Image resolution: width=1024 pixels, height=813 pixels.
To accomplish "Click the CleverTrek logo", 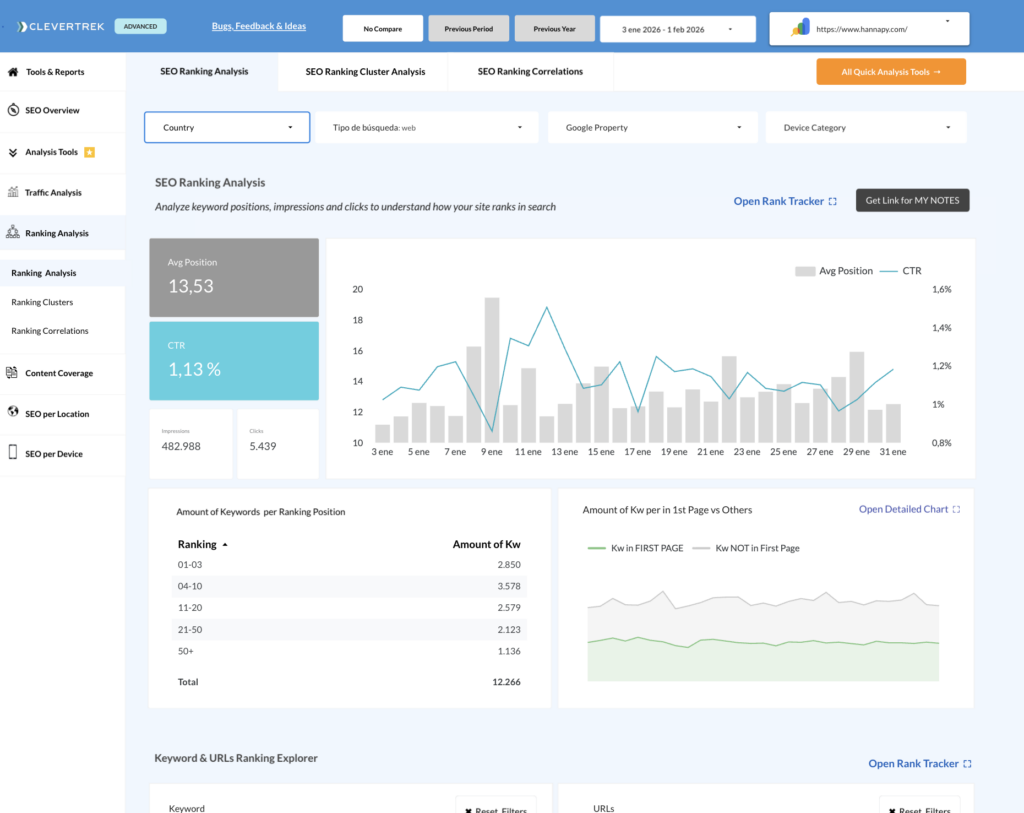I will click(x=61, y=26).
